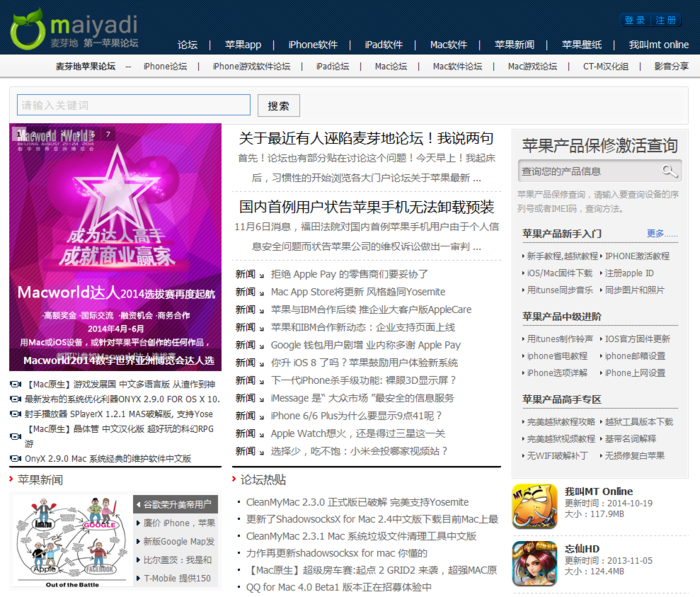Click the maiyadi green apple logo

[27, 29]
